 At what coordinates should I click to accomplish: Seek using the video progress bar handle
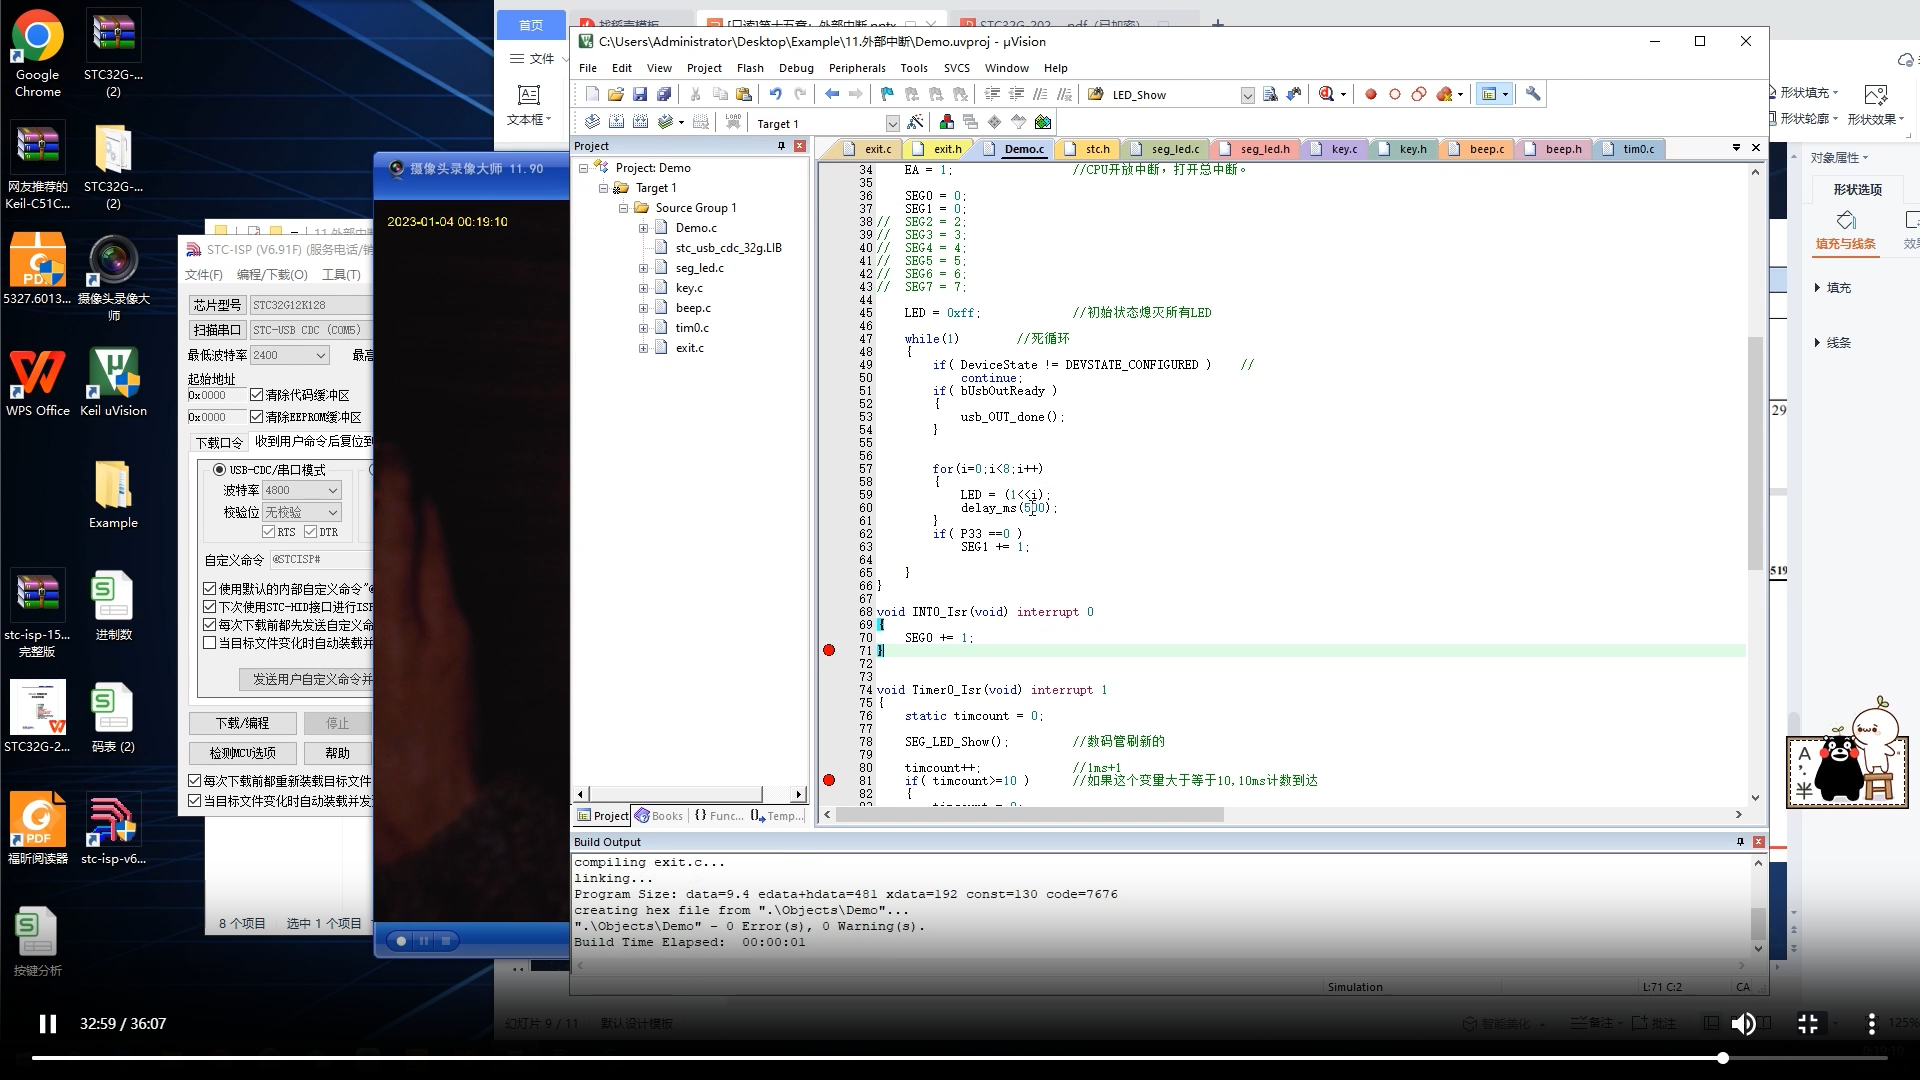pos(1723,1057)
